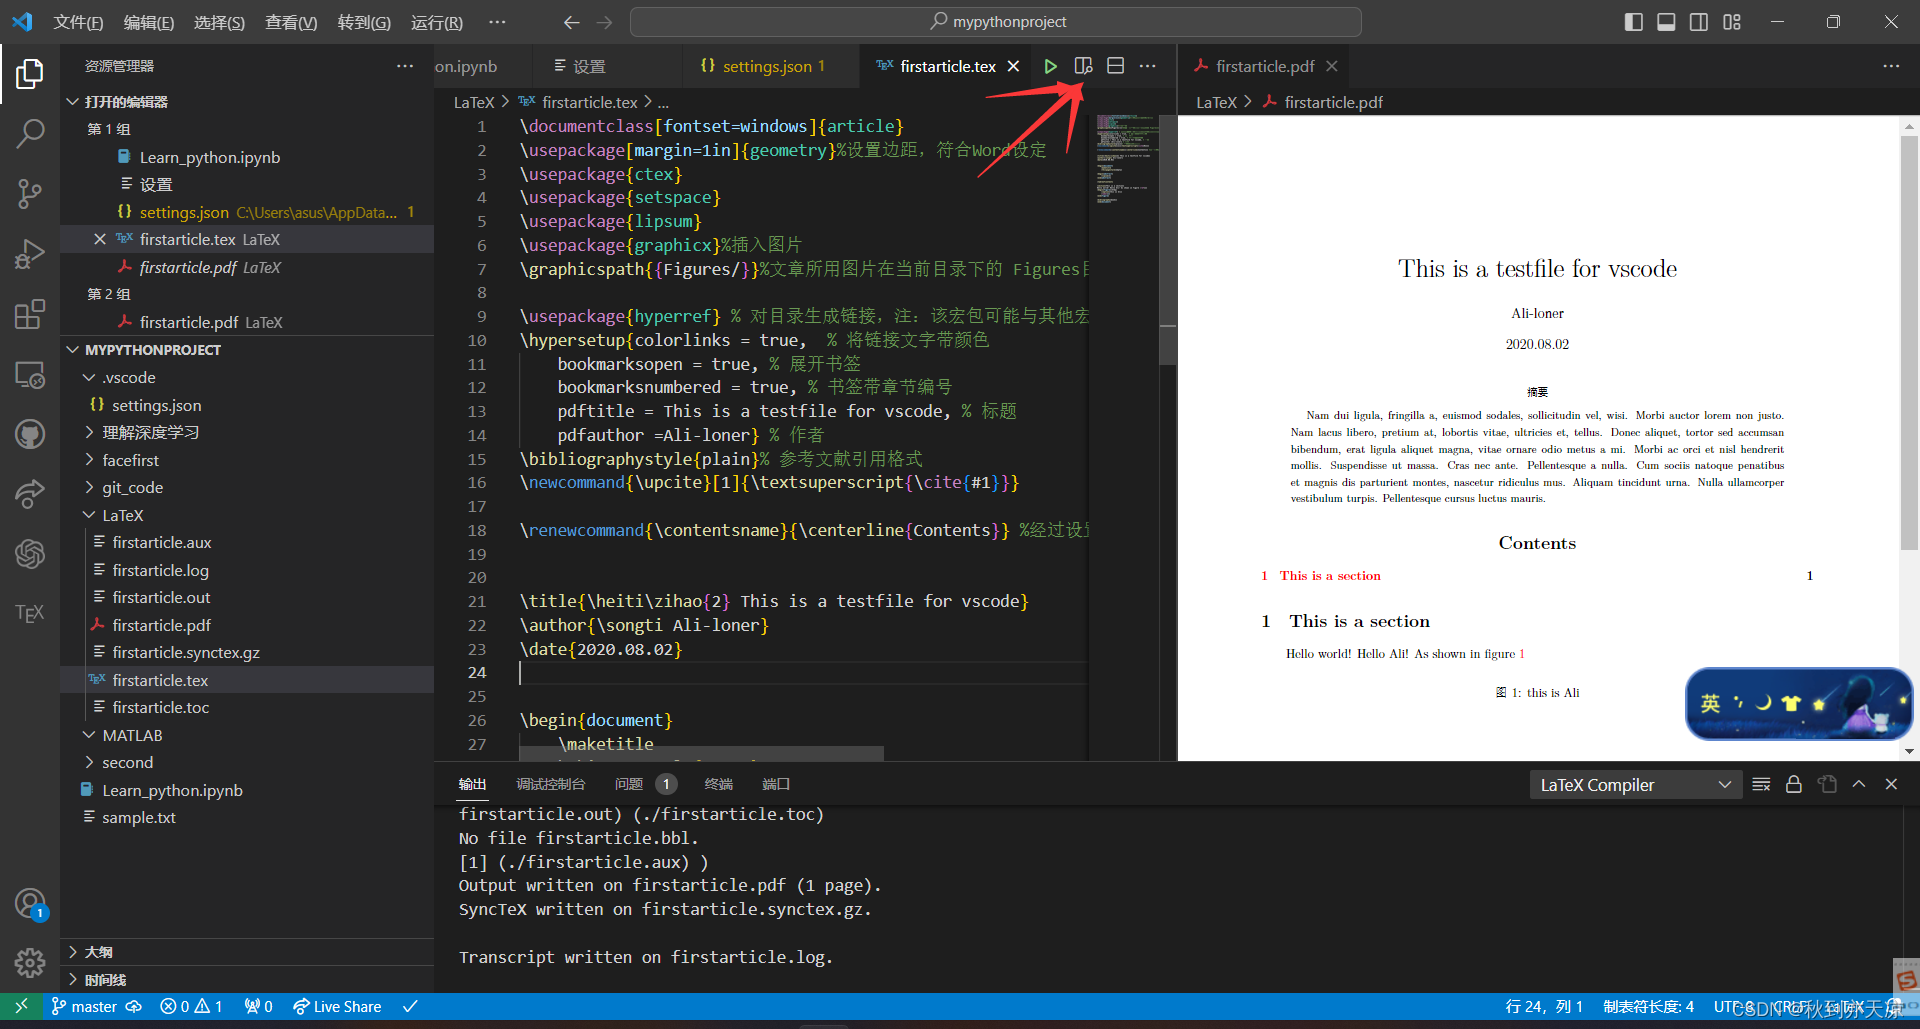
Task: Click the 行 24, 列 1 cursor position
Action: pos(1544,1006)
